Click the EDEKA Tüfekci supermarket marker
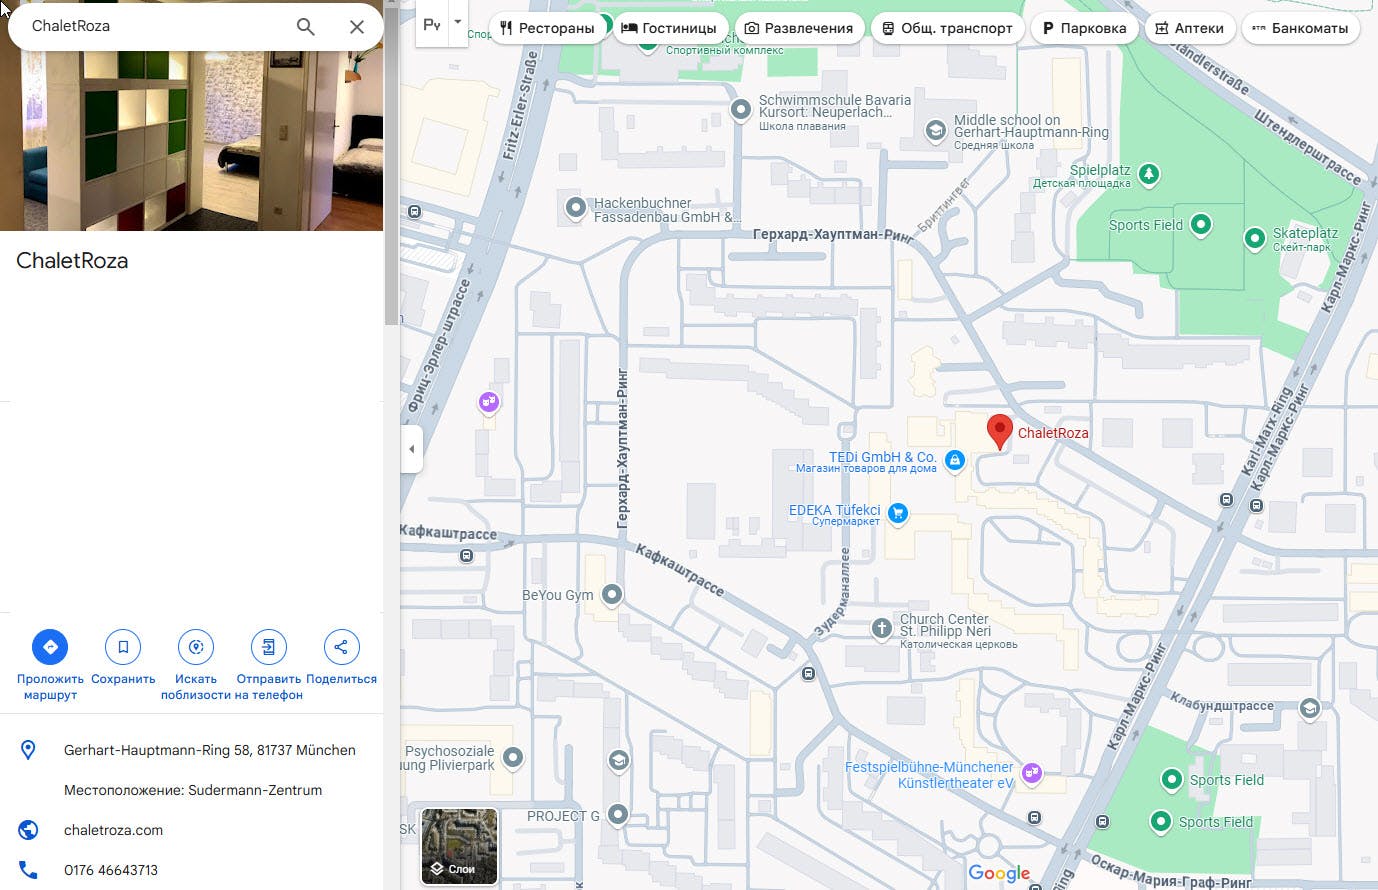 pos(897,514)
